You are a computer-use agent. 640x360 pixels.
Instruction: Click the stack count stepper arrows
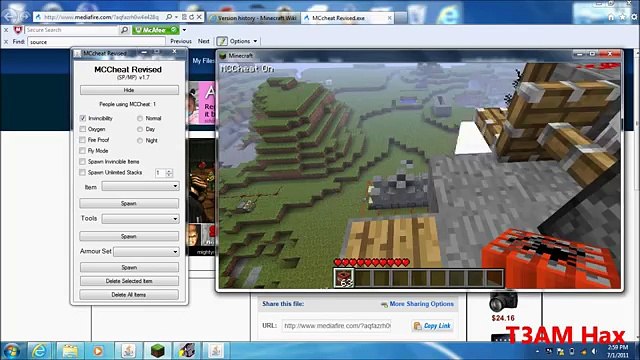[x=169, y=173]
